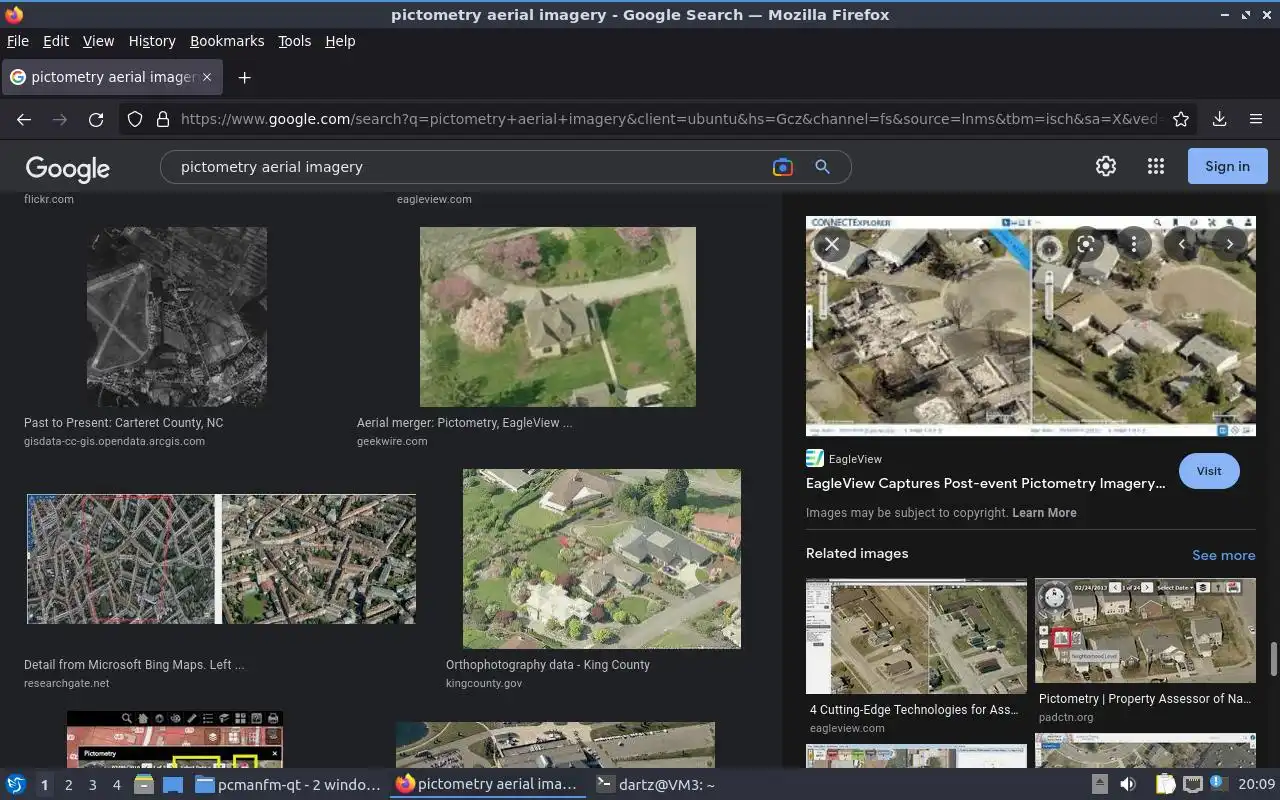The width and height of the screenshot is (1280, 800).
Task: Open the Google apps grid
Action: (x=1156, y=167)
